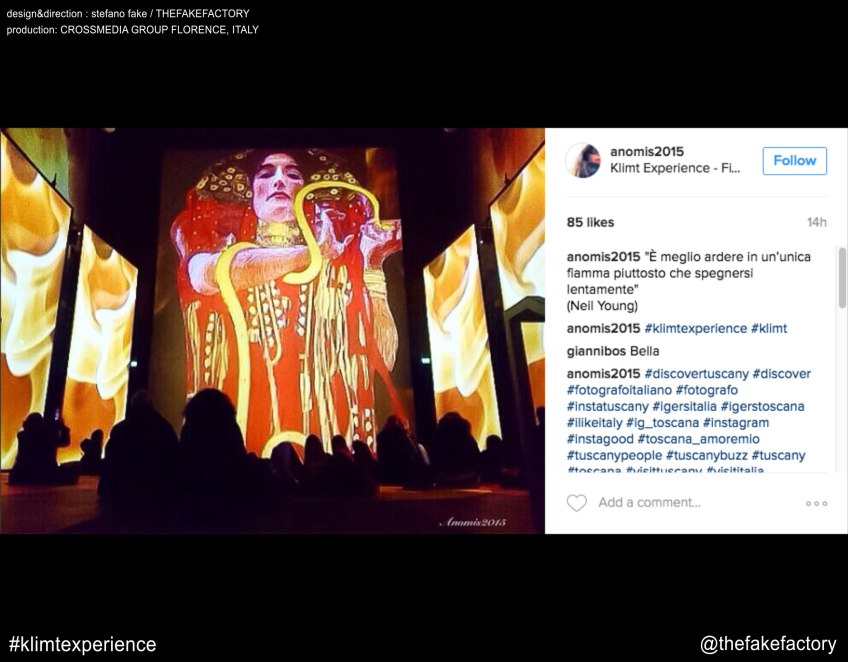Open the Klimt projection photo
This screenshot has height=662, width=848.
pos(273,331)
